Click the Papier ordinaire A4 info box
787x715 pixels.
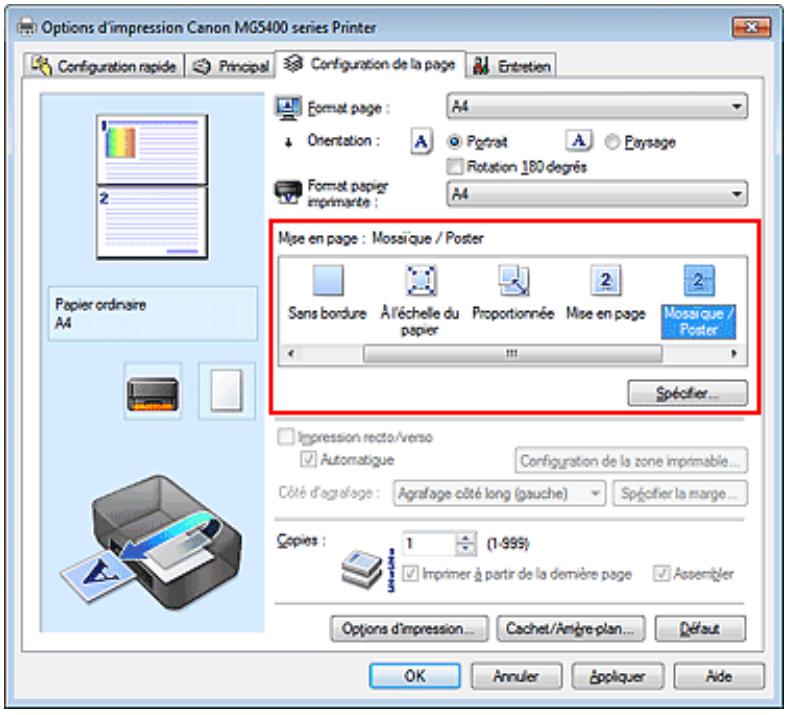(153, 314)
